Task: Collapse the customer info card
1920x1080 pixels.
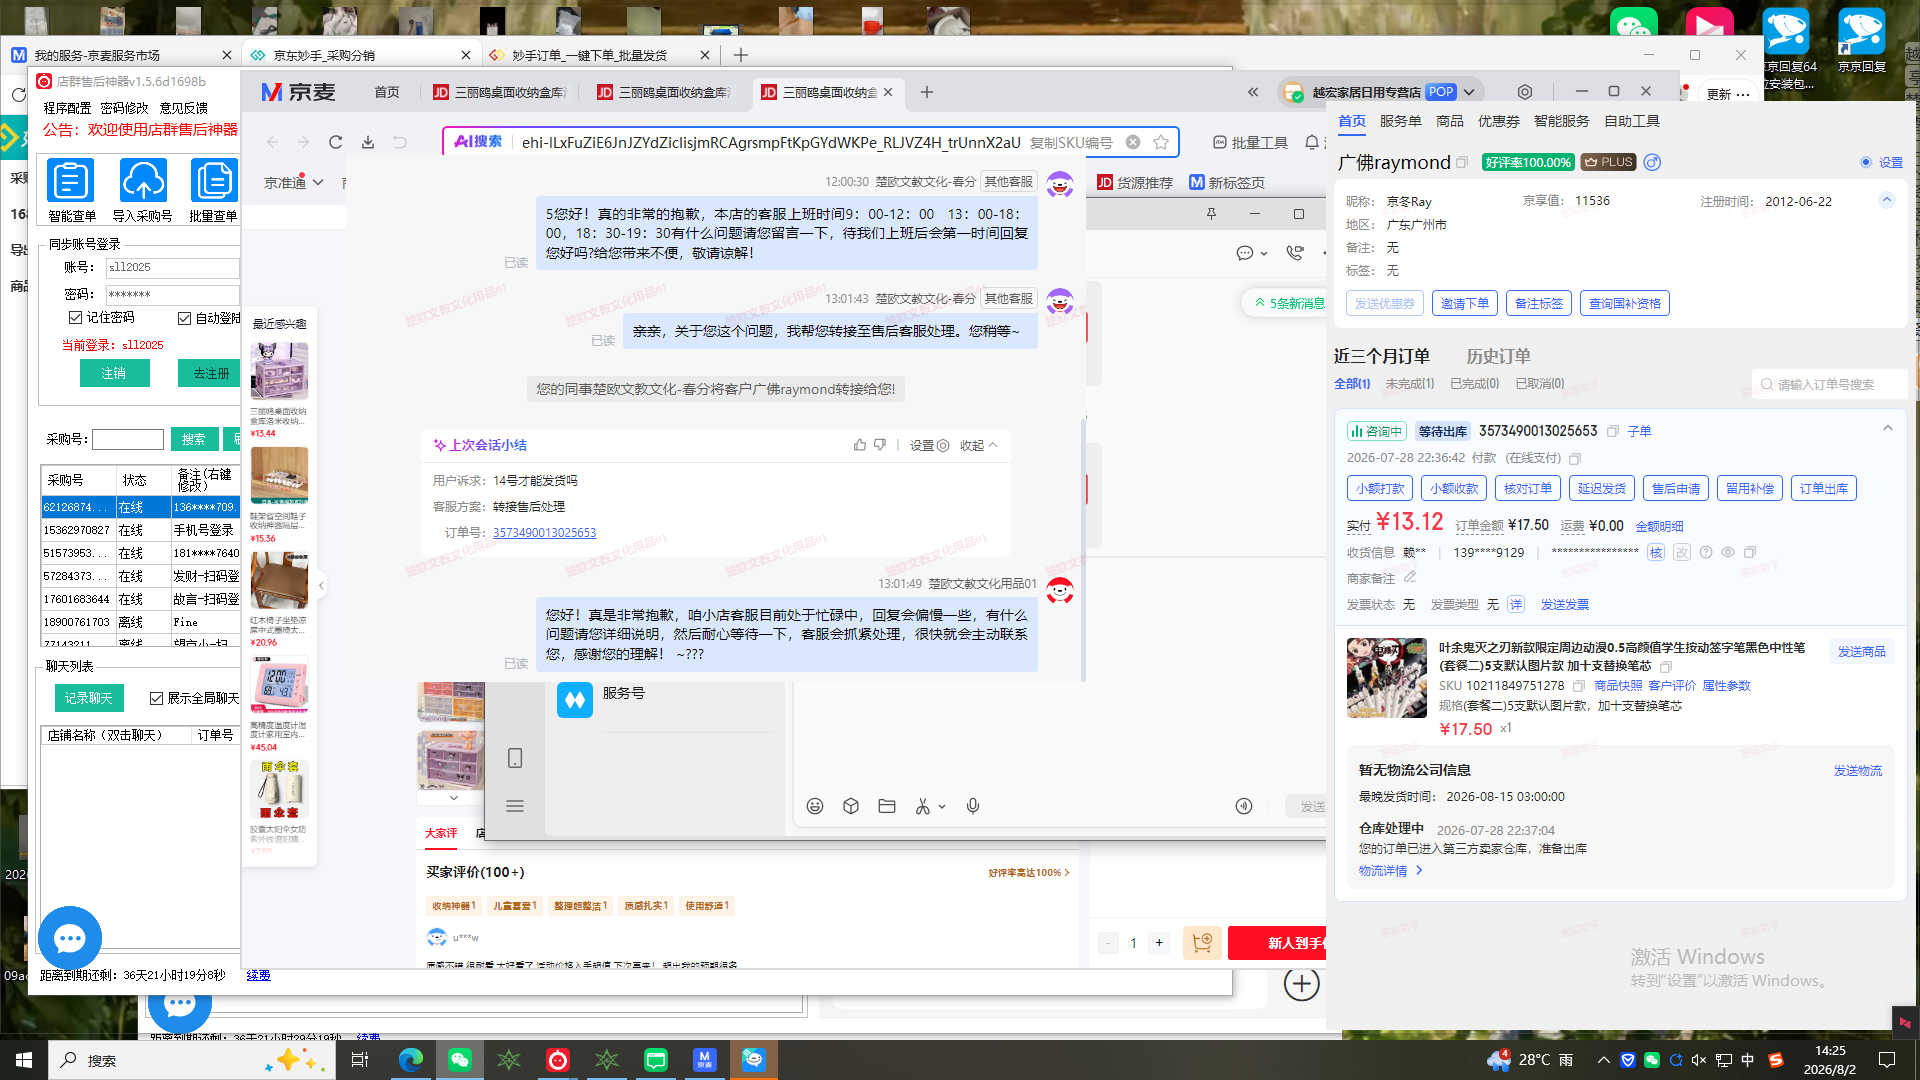Action: pos(1887,200)
